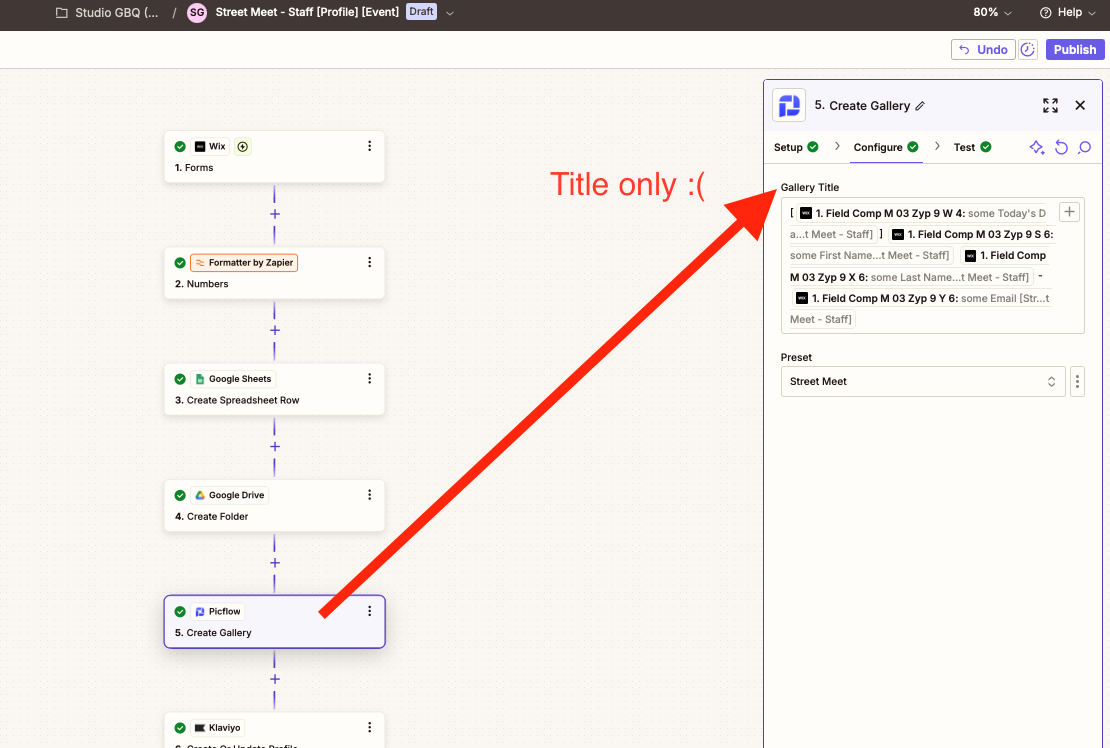This screenshot has height=748, width=1110.
Task: Click the Undo button
Action: click(983, 50)
